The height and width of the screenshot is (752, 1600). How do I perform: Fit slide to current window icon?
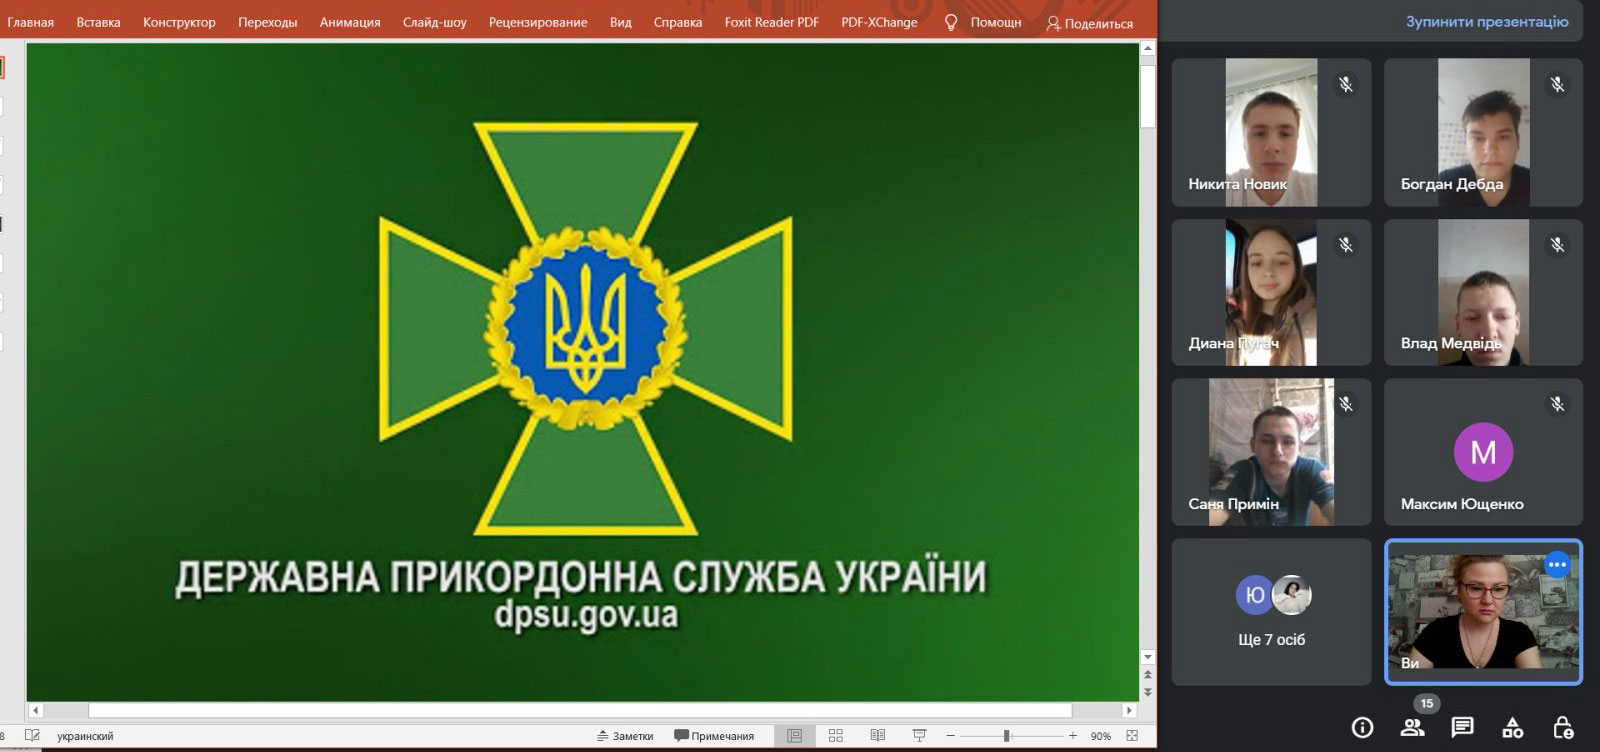click(x=1133, y=736)
